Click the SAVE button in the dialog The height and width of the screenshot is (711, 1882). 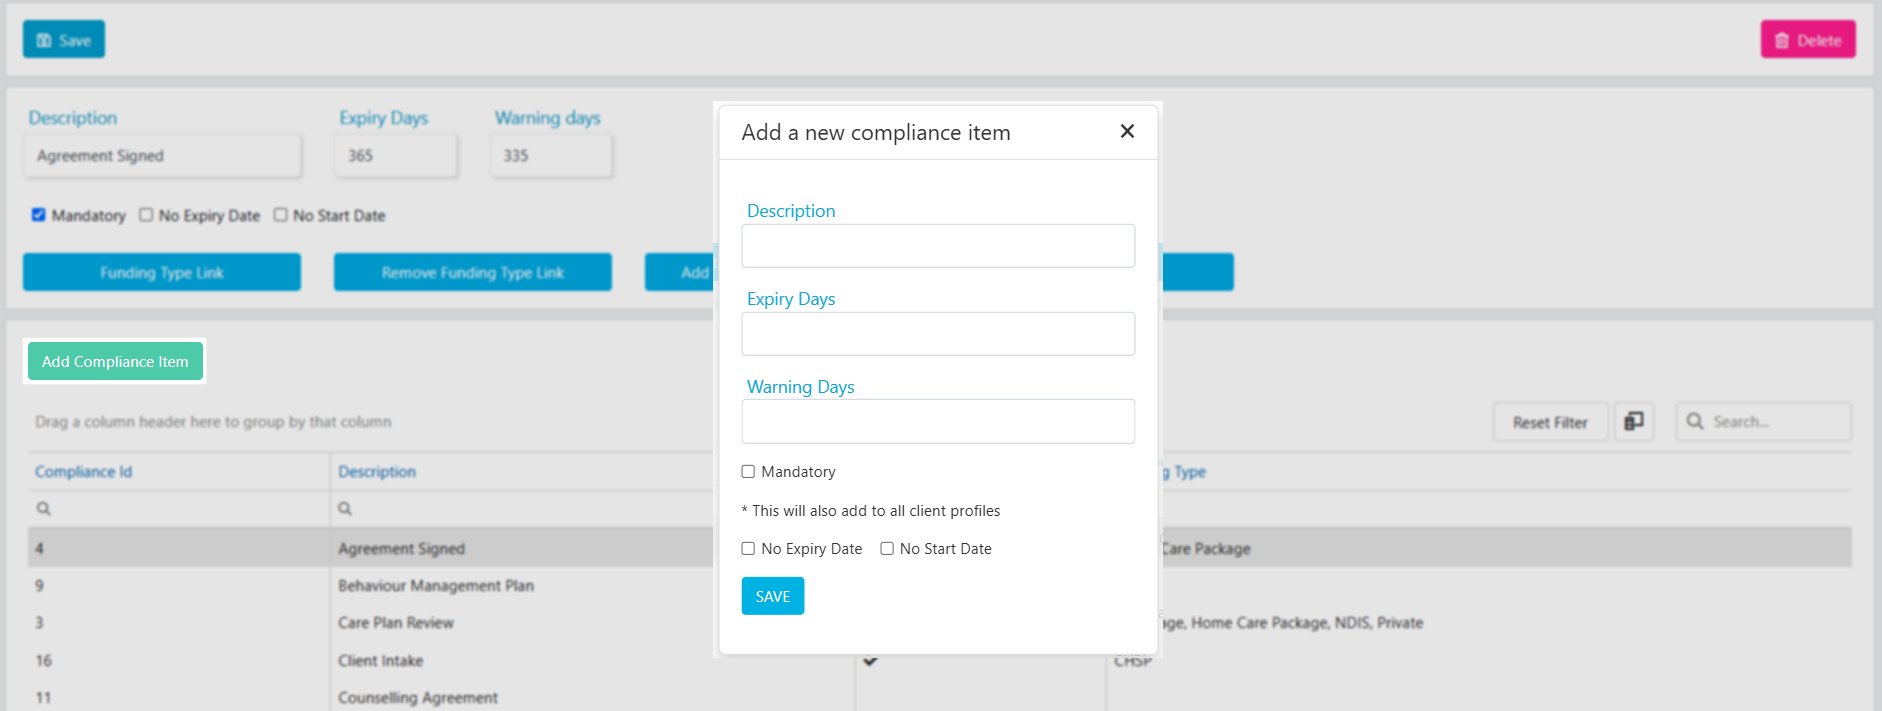pos(772,596)
